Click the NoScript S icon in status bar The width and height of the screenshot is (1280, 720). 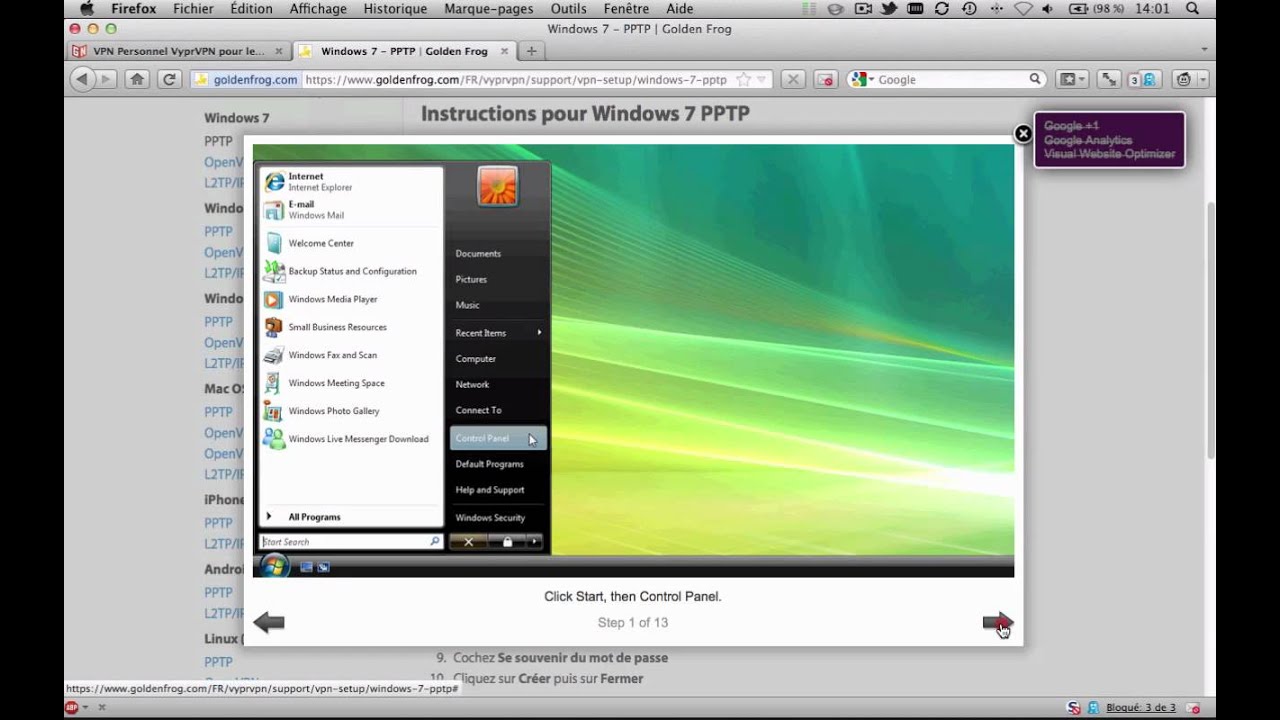(x=1074, y=707)
